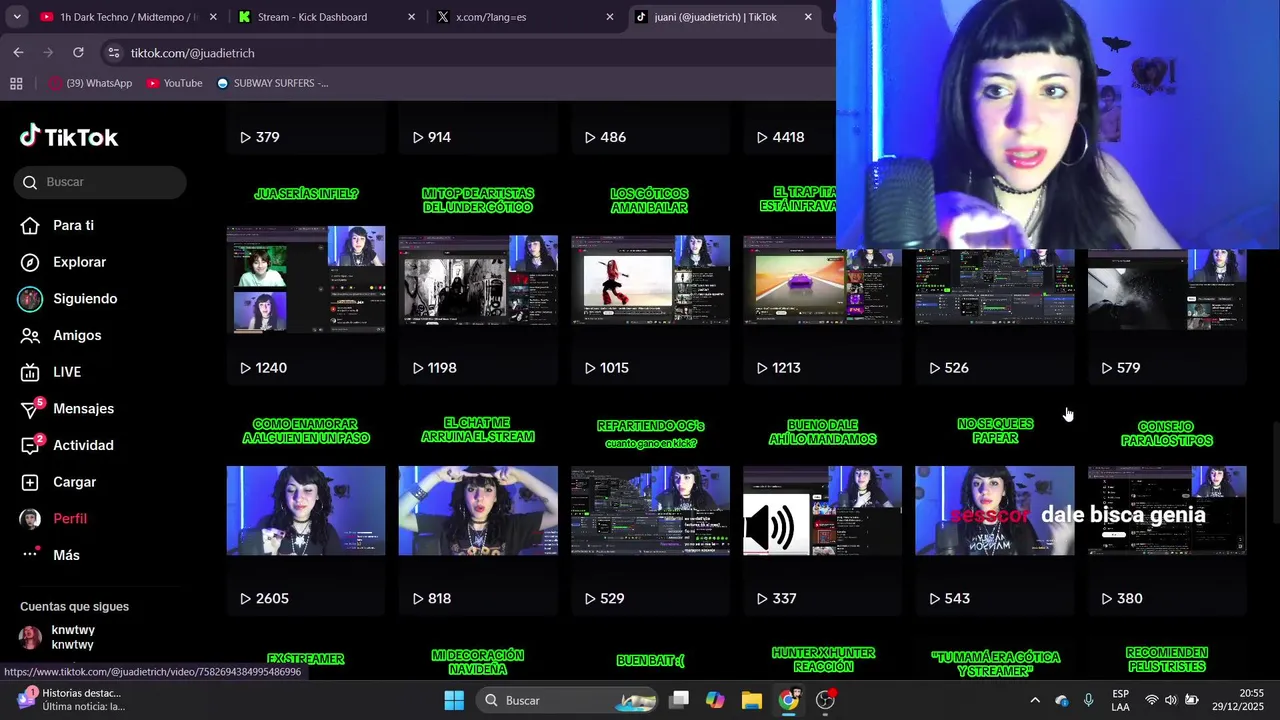Show hidden tray icons chevron
Viewport: 1280px width, 720px height.
pyautogui.click(x=1035, y=700)
